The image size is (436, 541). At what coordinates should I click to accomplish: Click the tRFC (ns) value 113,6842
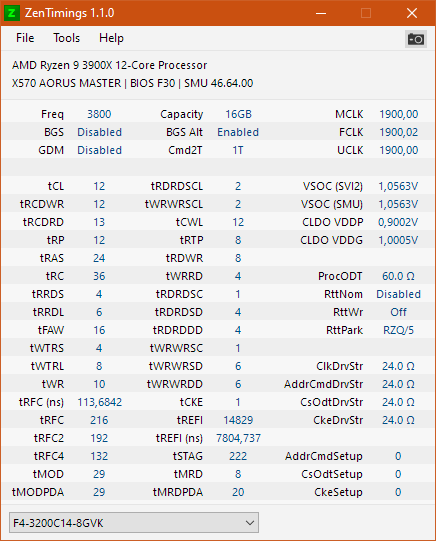click(99, 402)
